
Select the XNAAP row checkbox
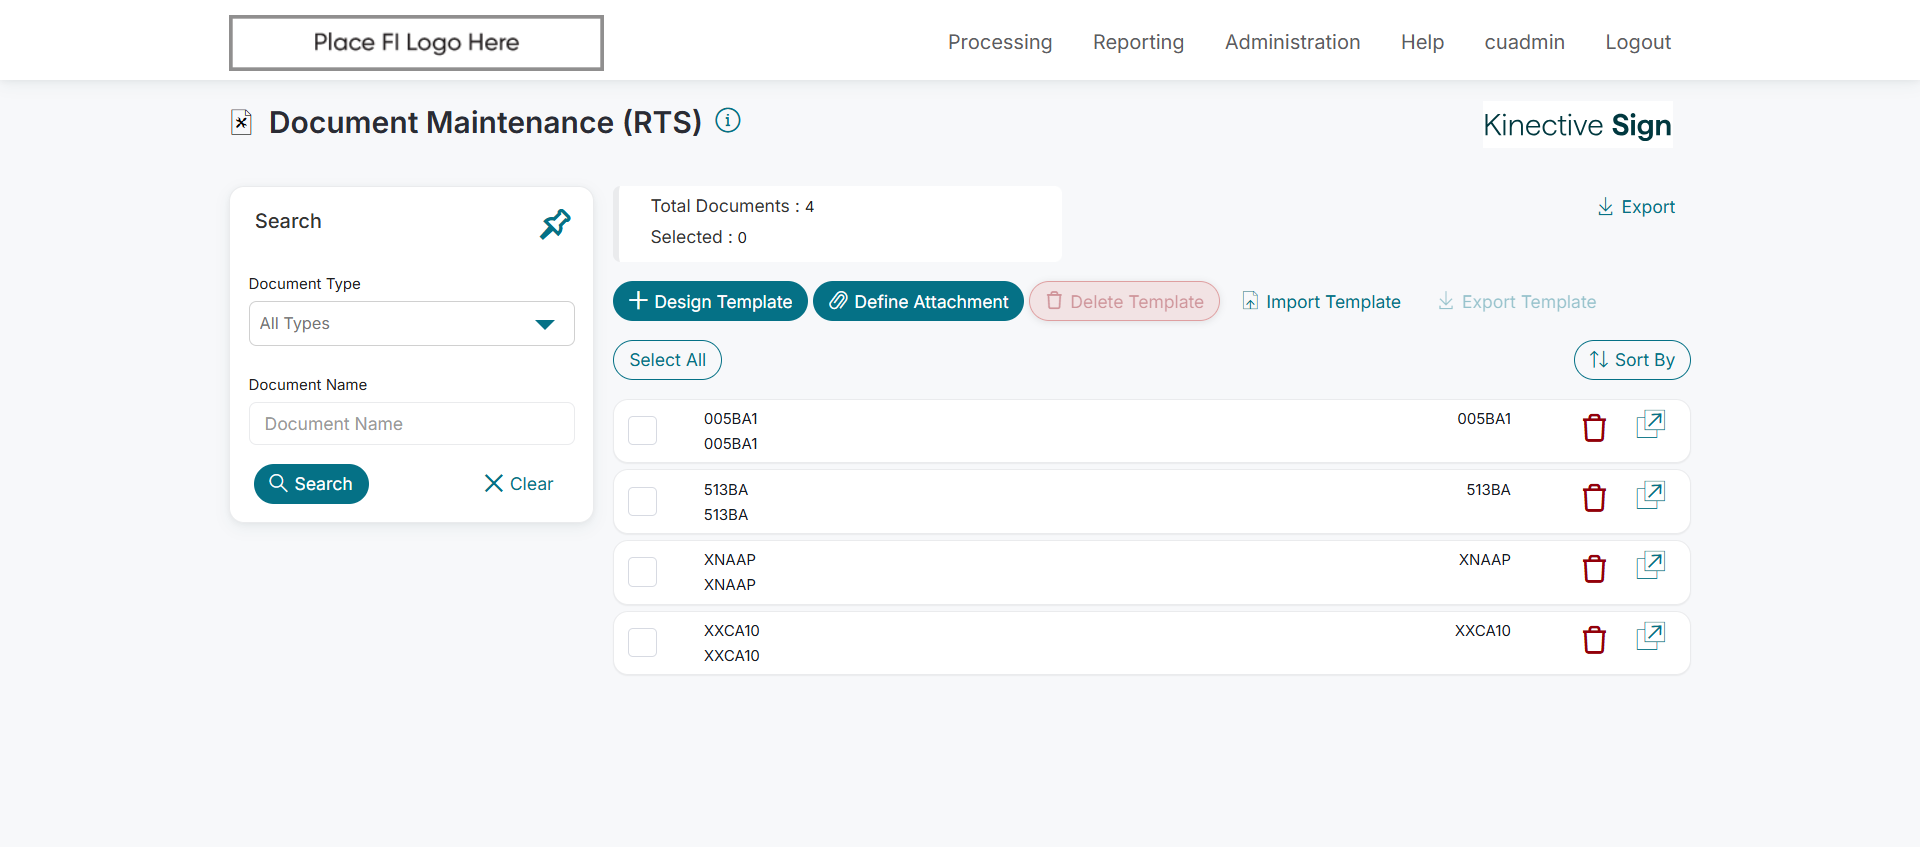coord(642,572)
